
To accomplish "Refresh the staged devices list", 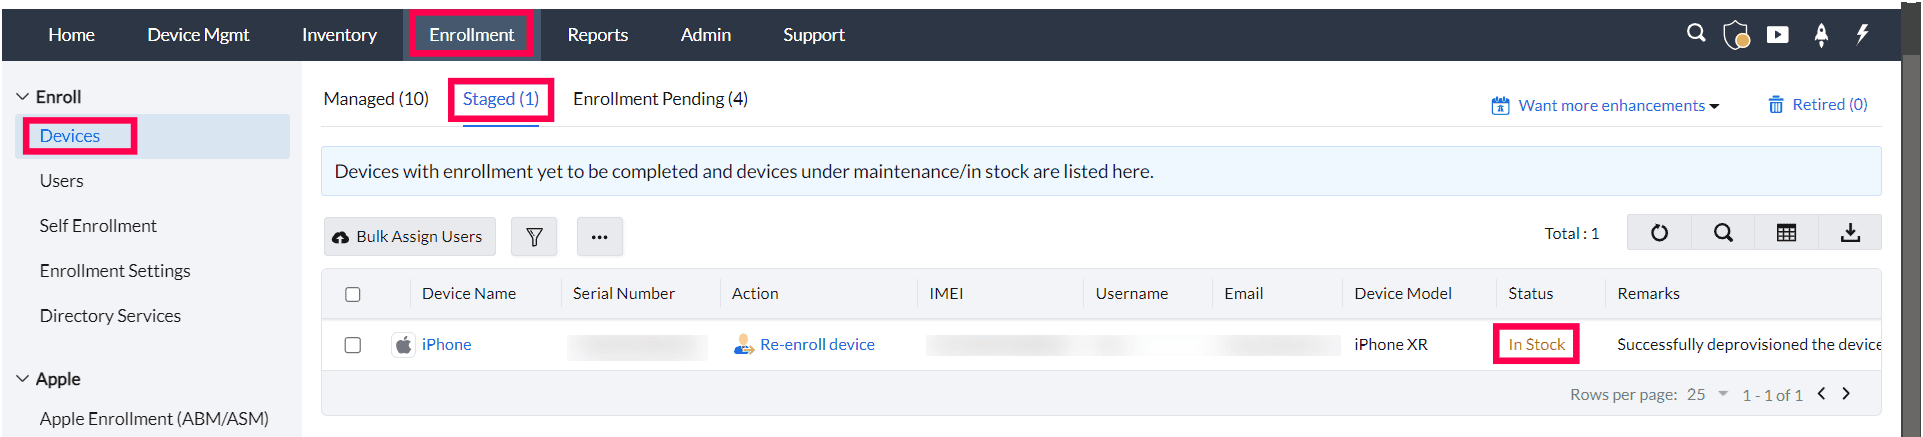I will click(1659, 233).
